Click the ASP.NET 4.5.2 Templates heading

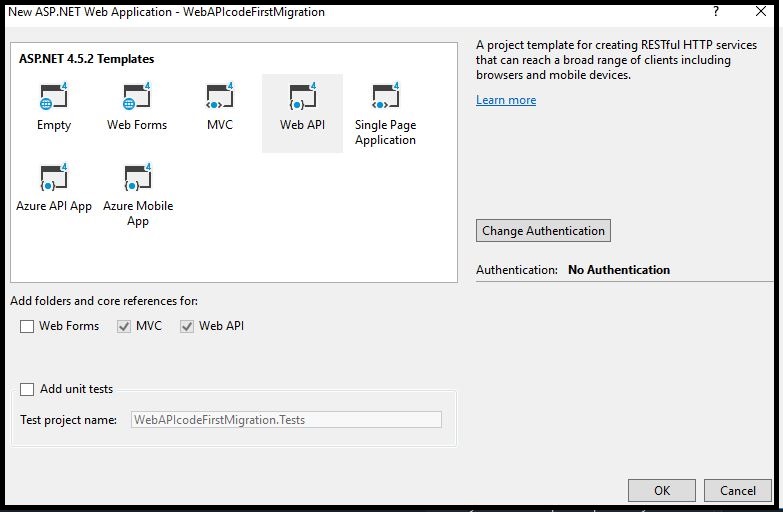point(86,59)
